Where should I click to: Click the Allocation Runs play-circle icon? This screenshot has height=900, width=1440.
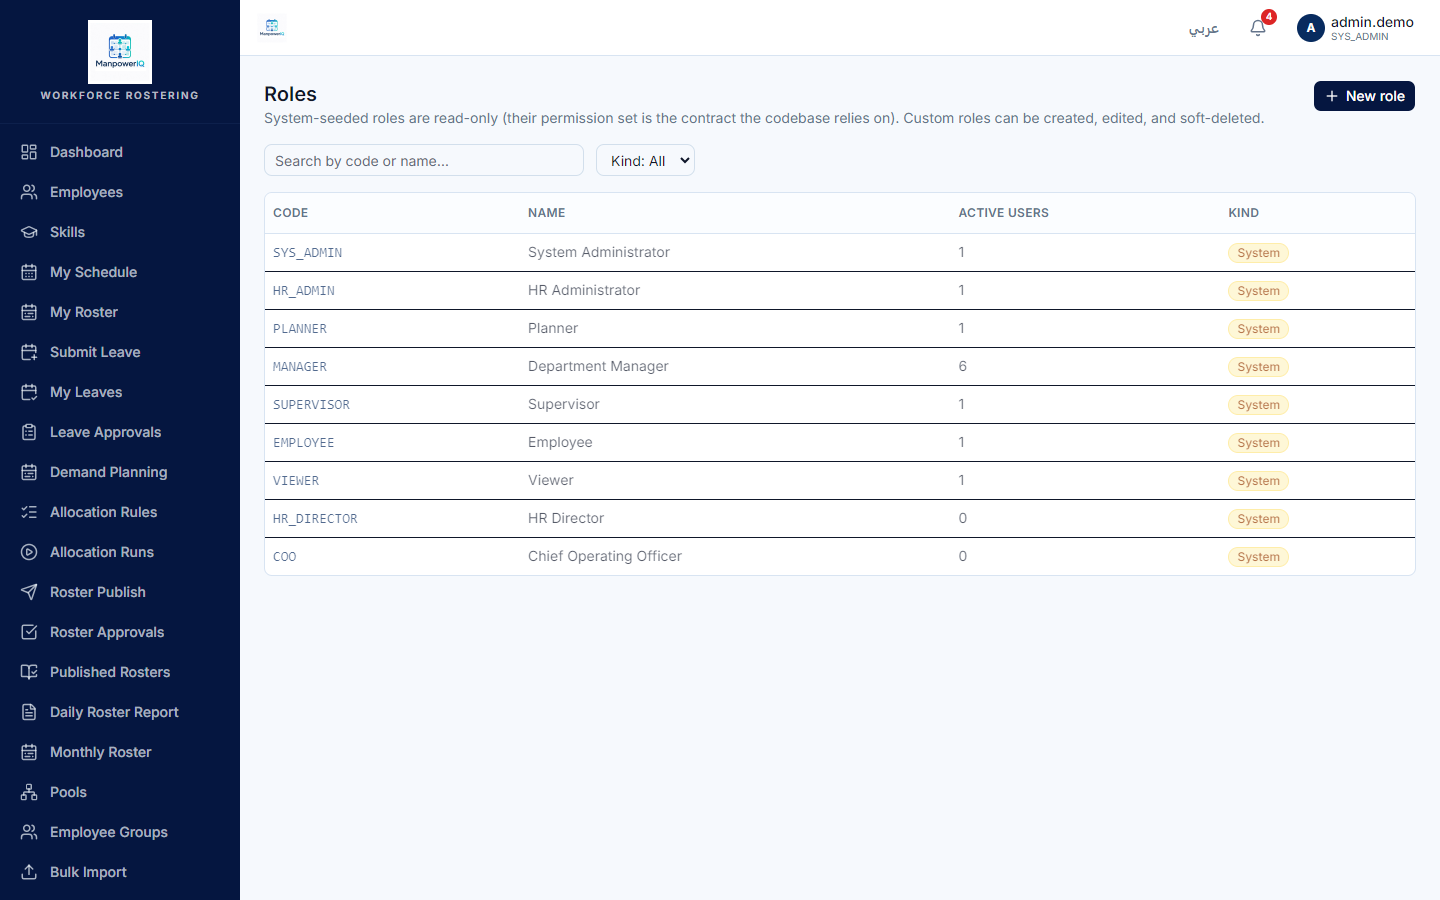tap(29, 552)
